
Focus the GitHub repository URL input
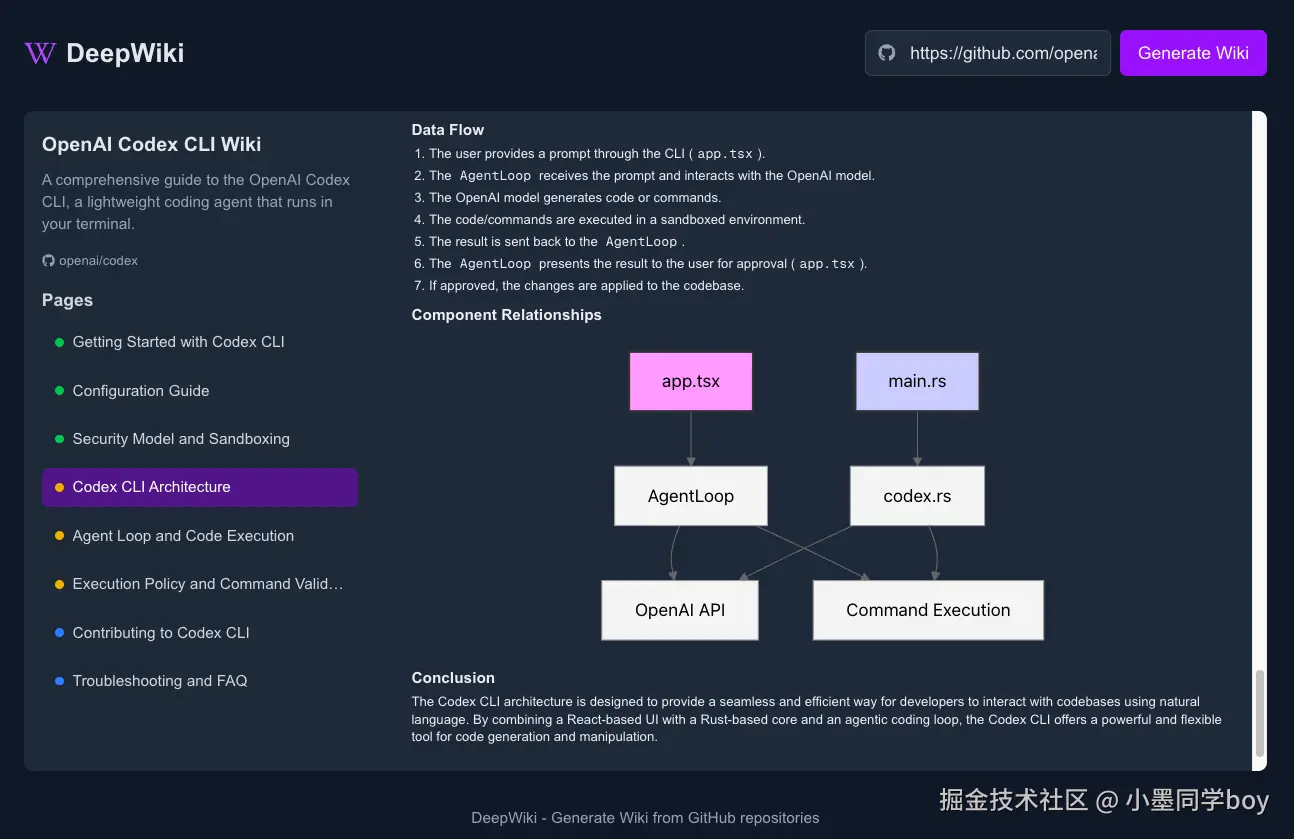[x=988, y=53]
